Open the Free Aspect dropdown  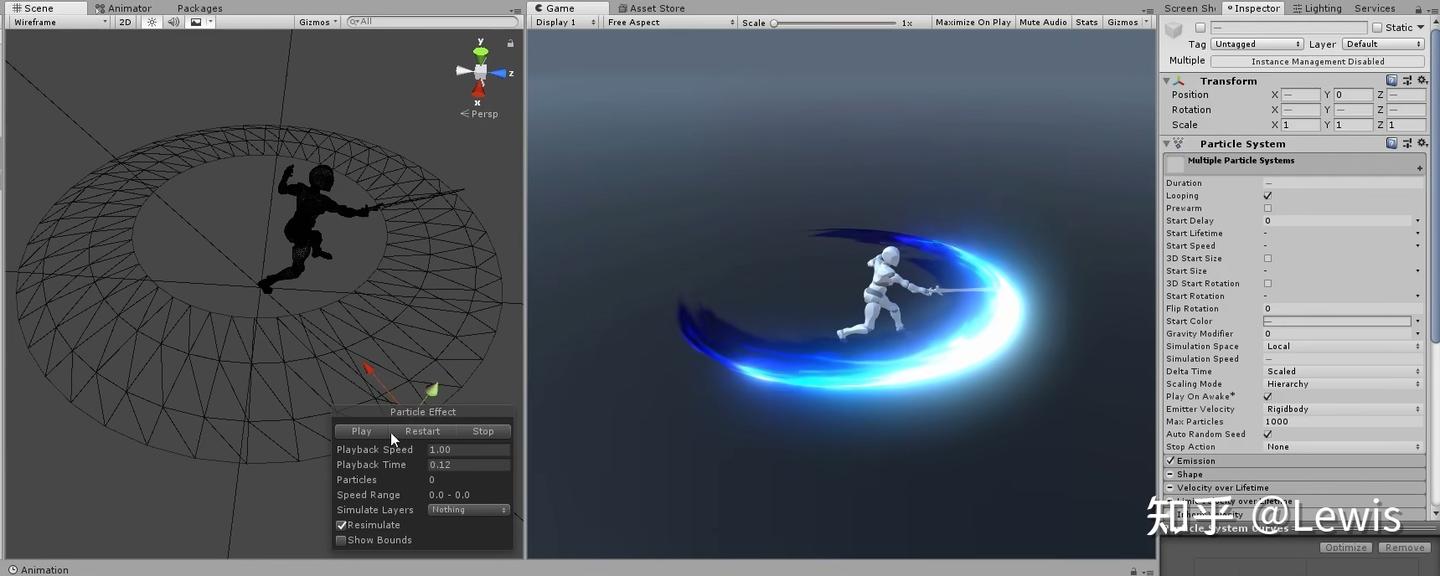click(x=670, y=22)
